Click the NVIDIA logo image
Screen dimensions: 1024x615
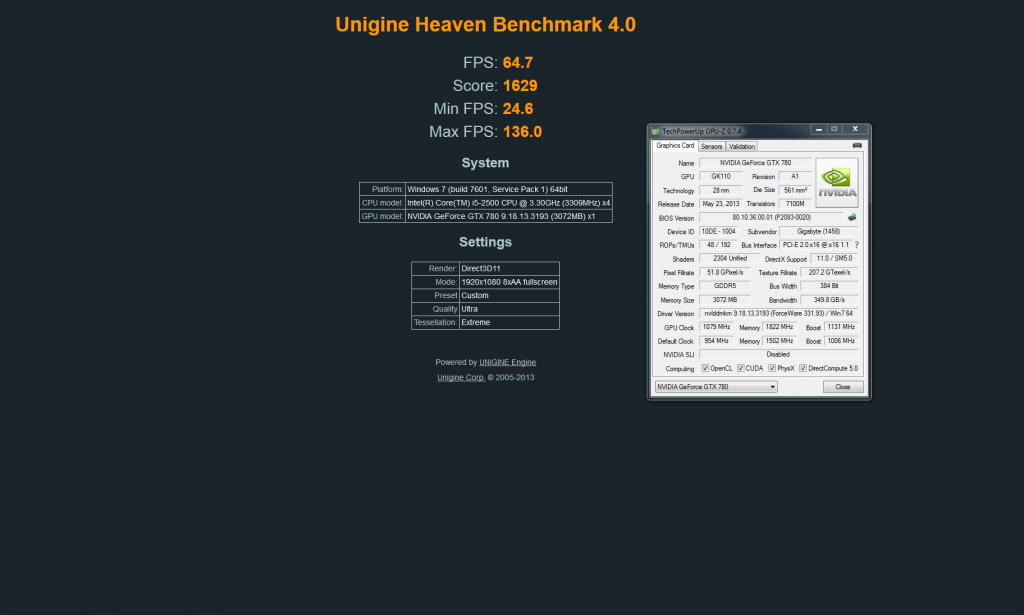tap(836, 182)
